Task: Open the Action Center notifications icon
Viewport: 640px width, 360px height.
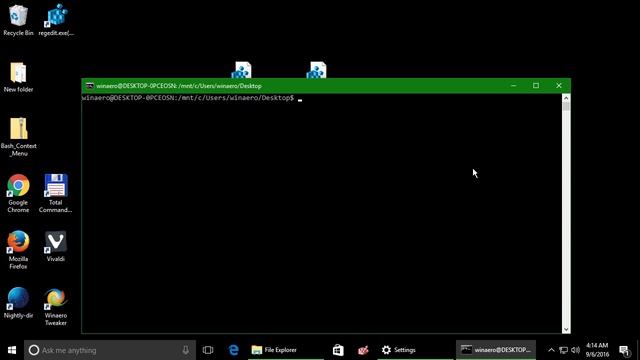Action: (624, 350)
